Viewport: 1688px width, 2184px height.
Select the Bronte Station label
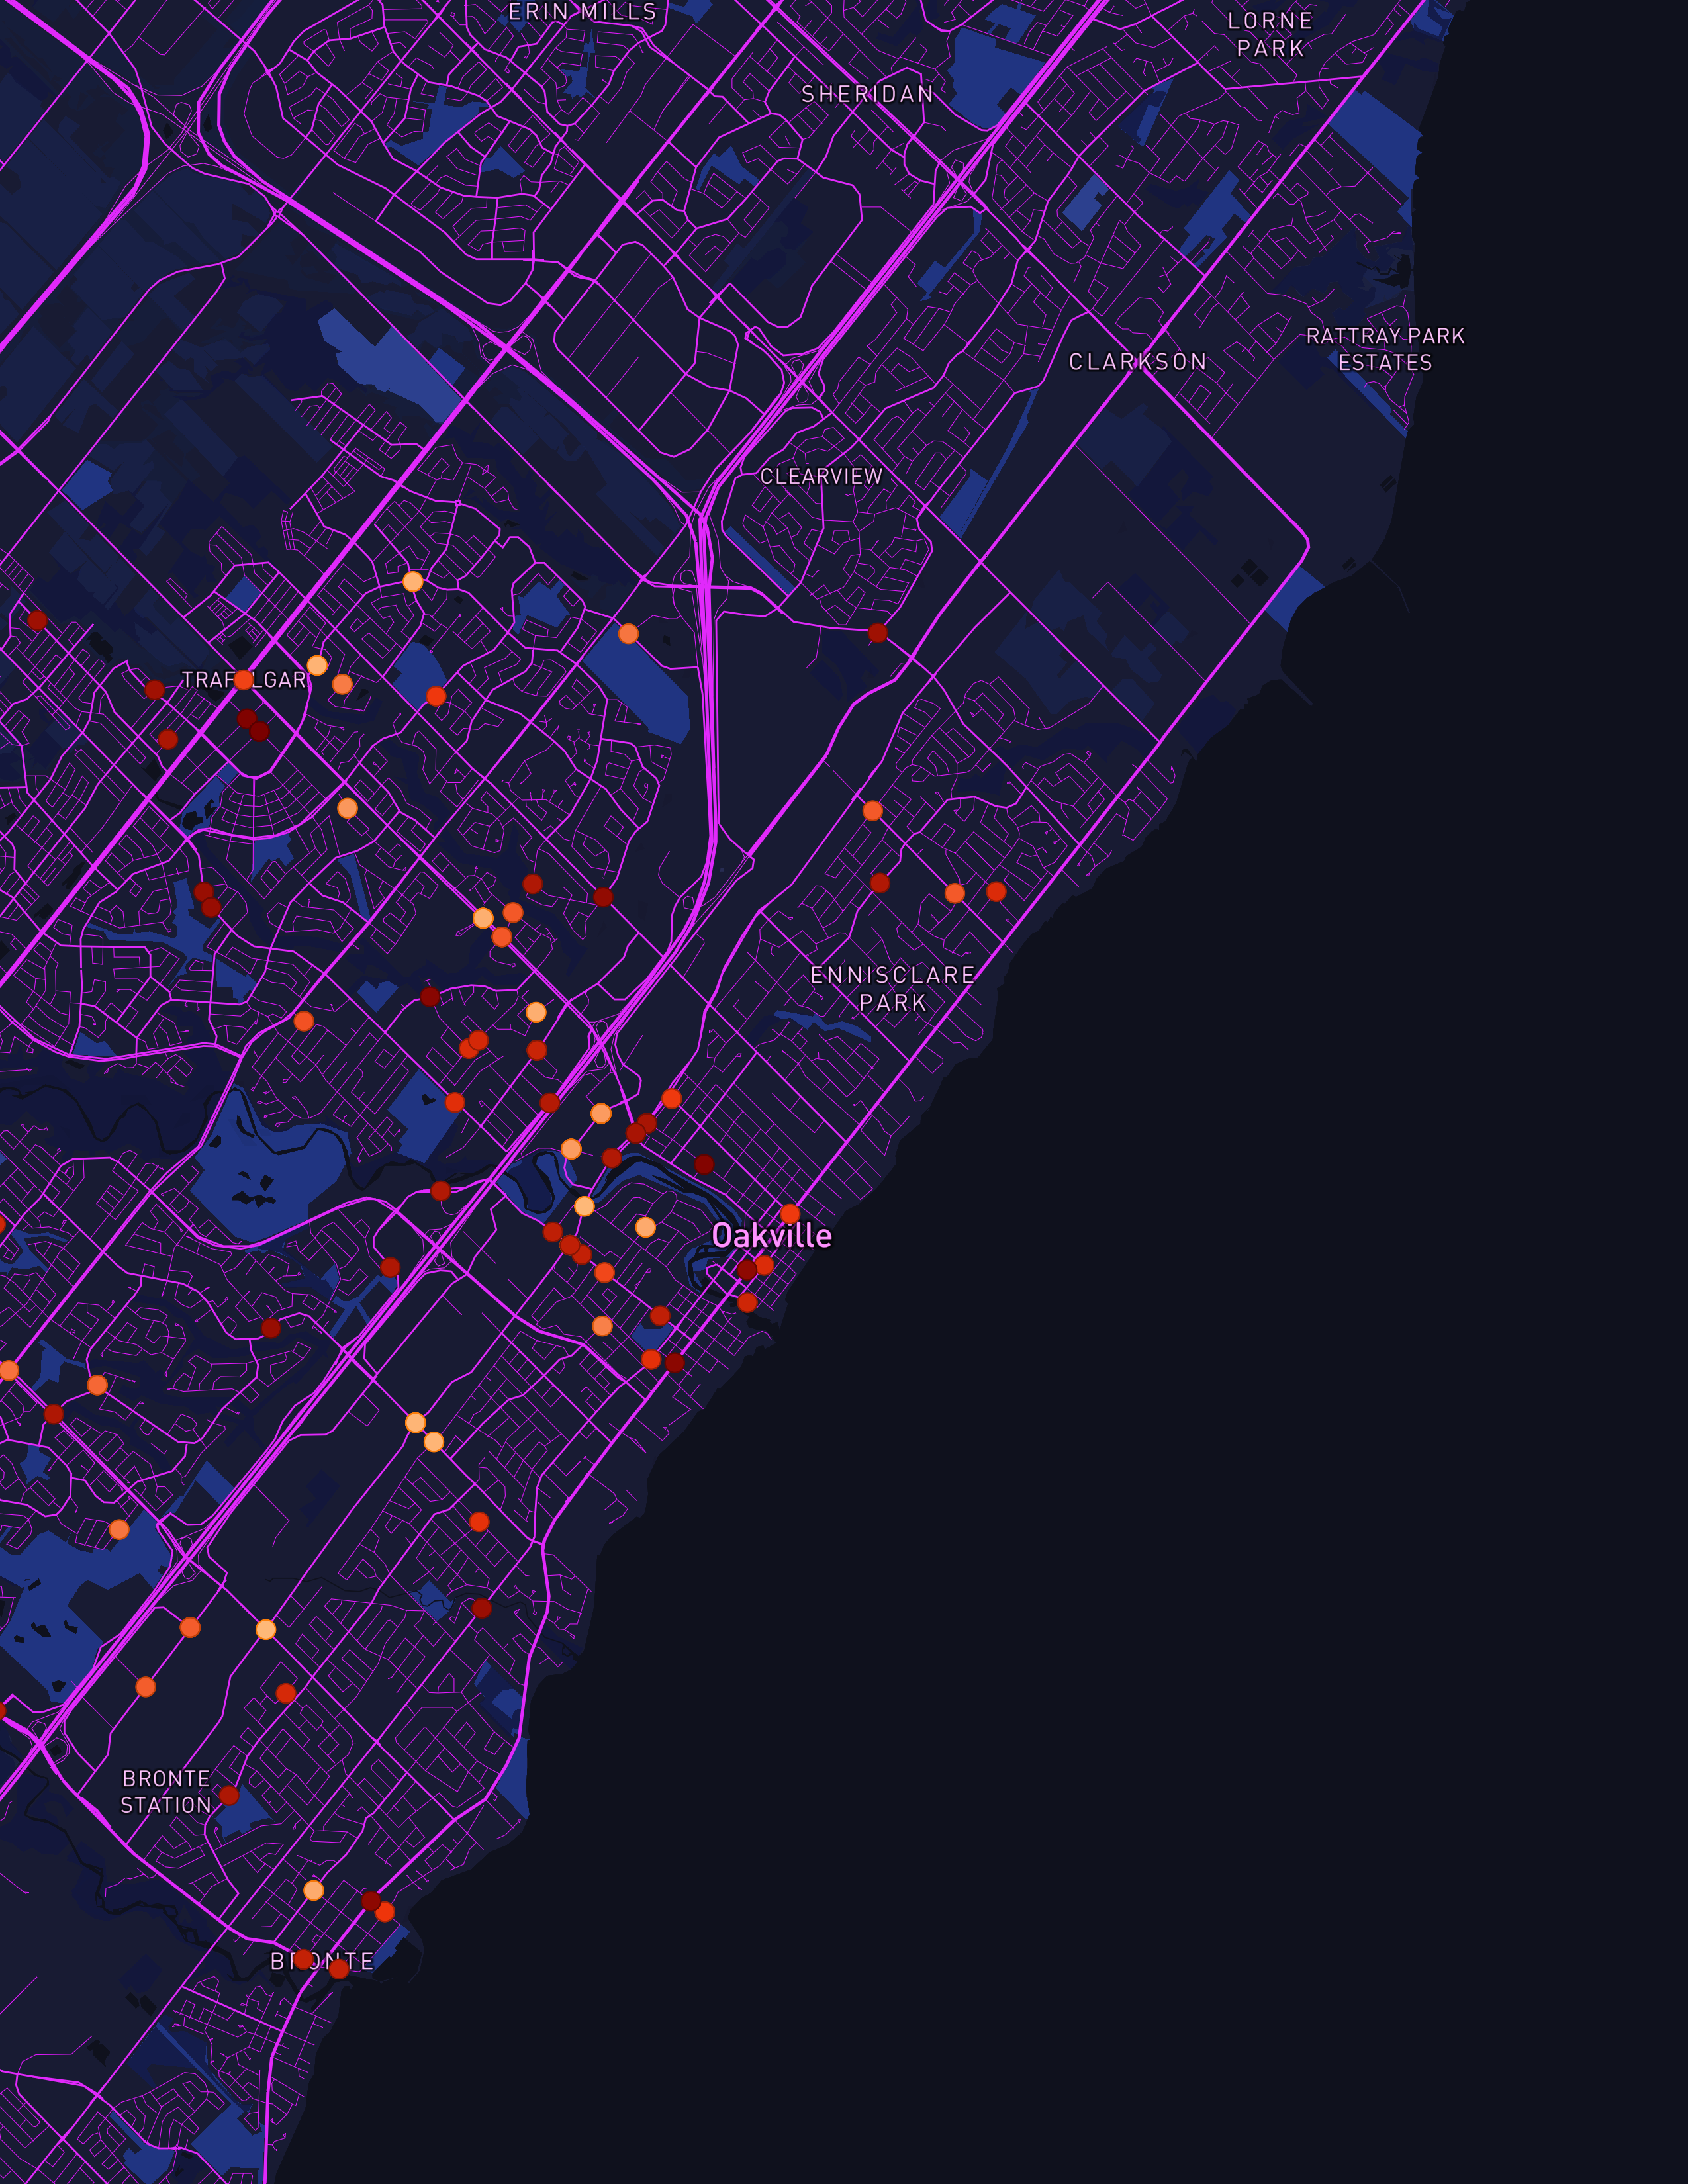pyautogui.click(x=166, y=1791)
